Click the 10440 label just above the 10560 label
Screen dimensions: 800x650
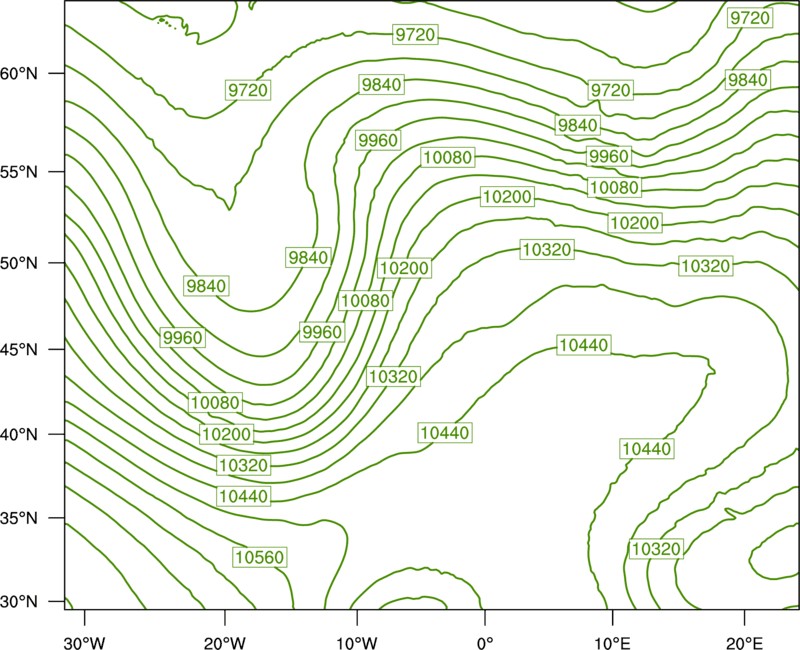pyautogui.click(x=243, y=496)
